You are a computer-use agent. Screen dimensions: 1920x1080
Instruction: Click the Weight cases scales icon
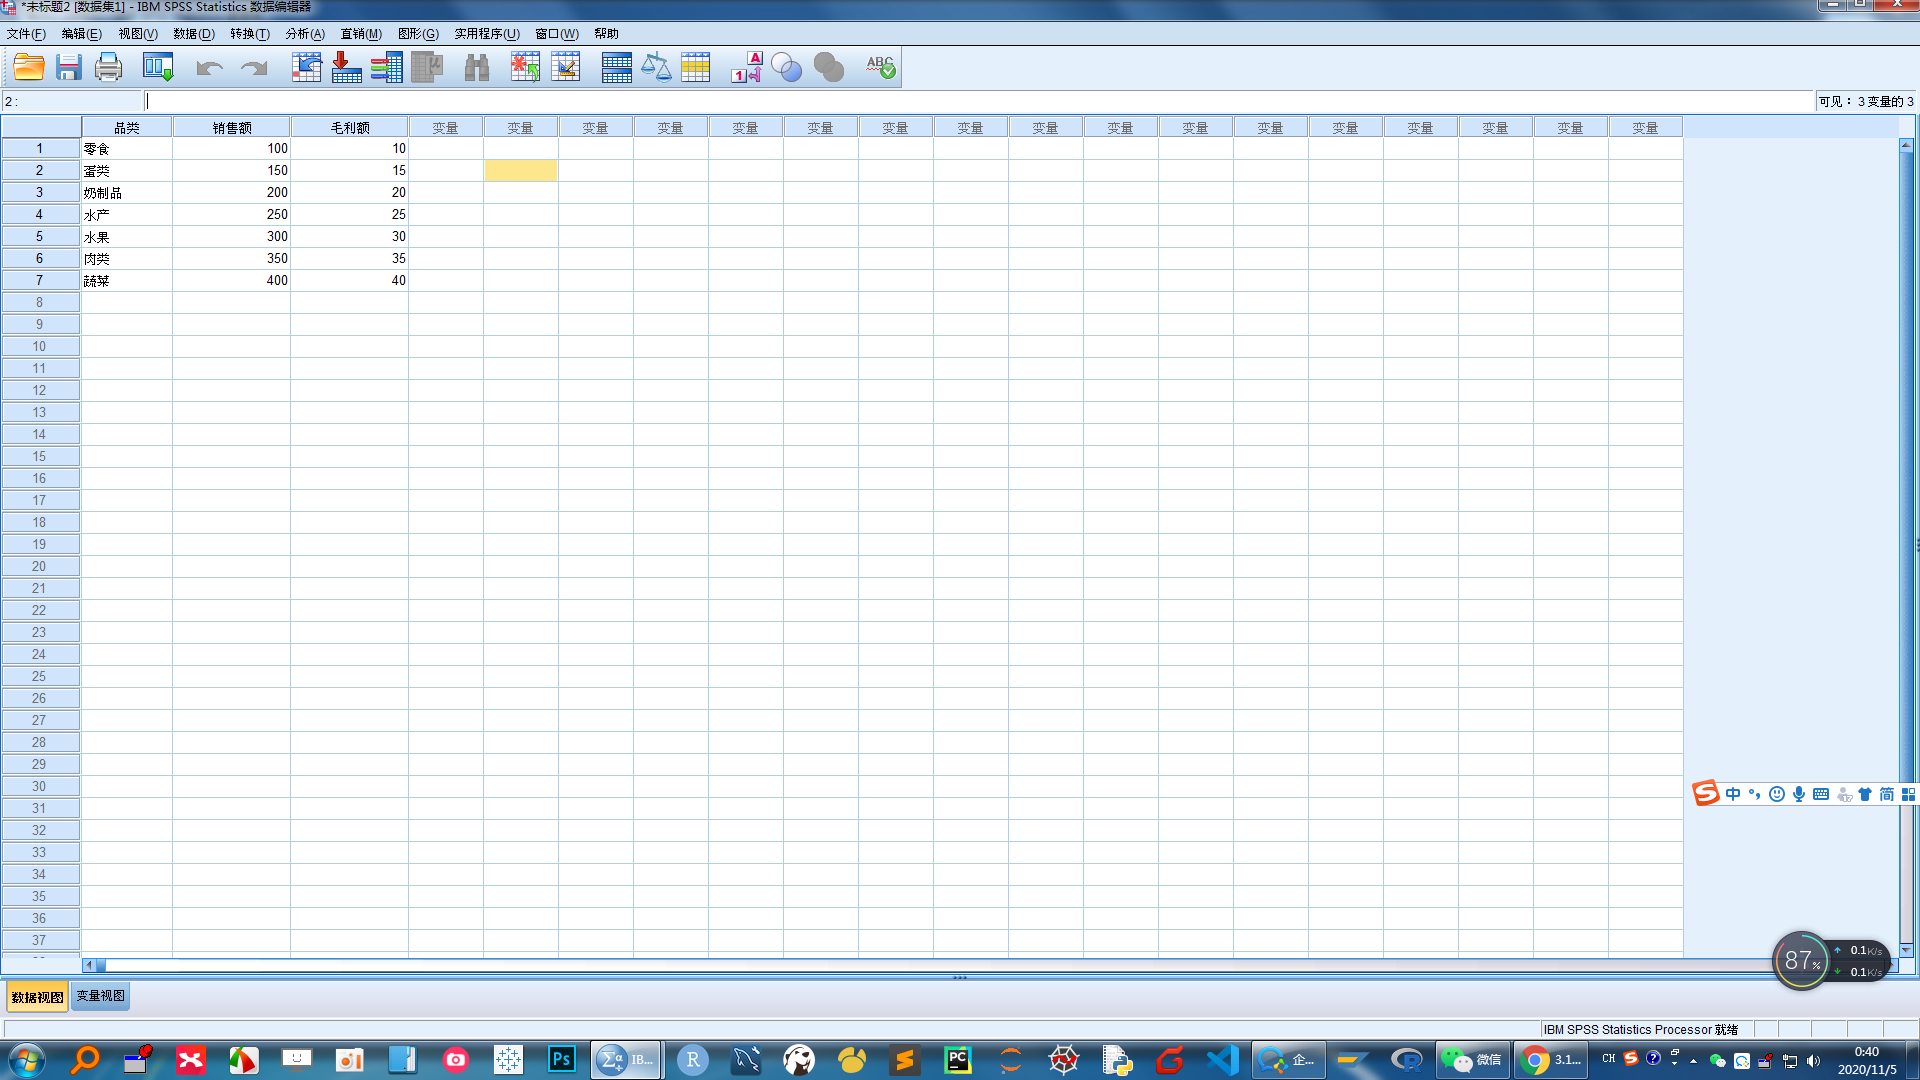656,68
